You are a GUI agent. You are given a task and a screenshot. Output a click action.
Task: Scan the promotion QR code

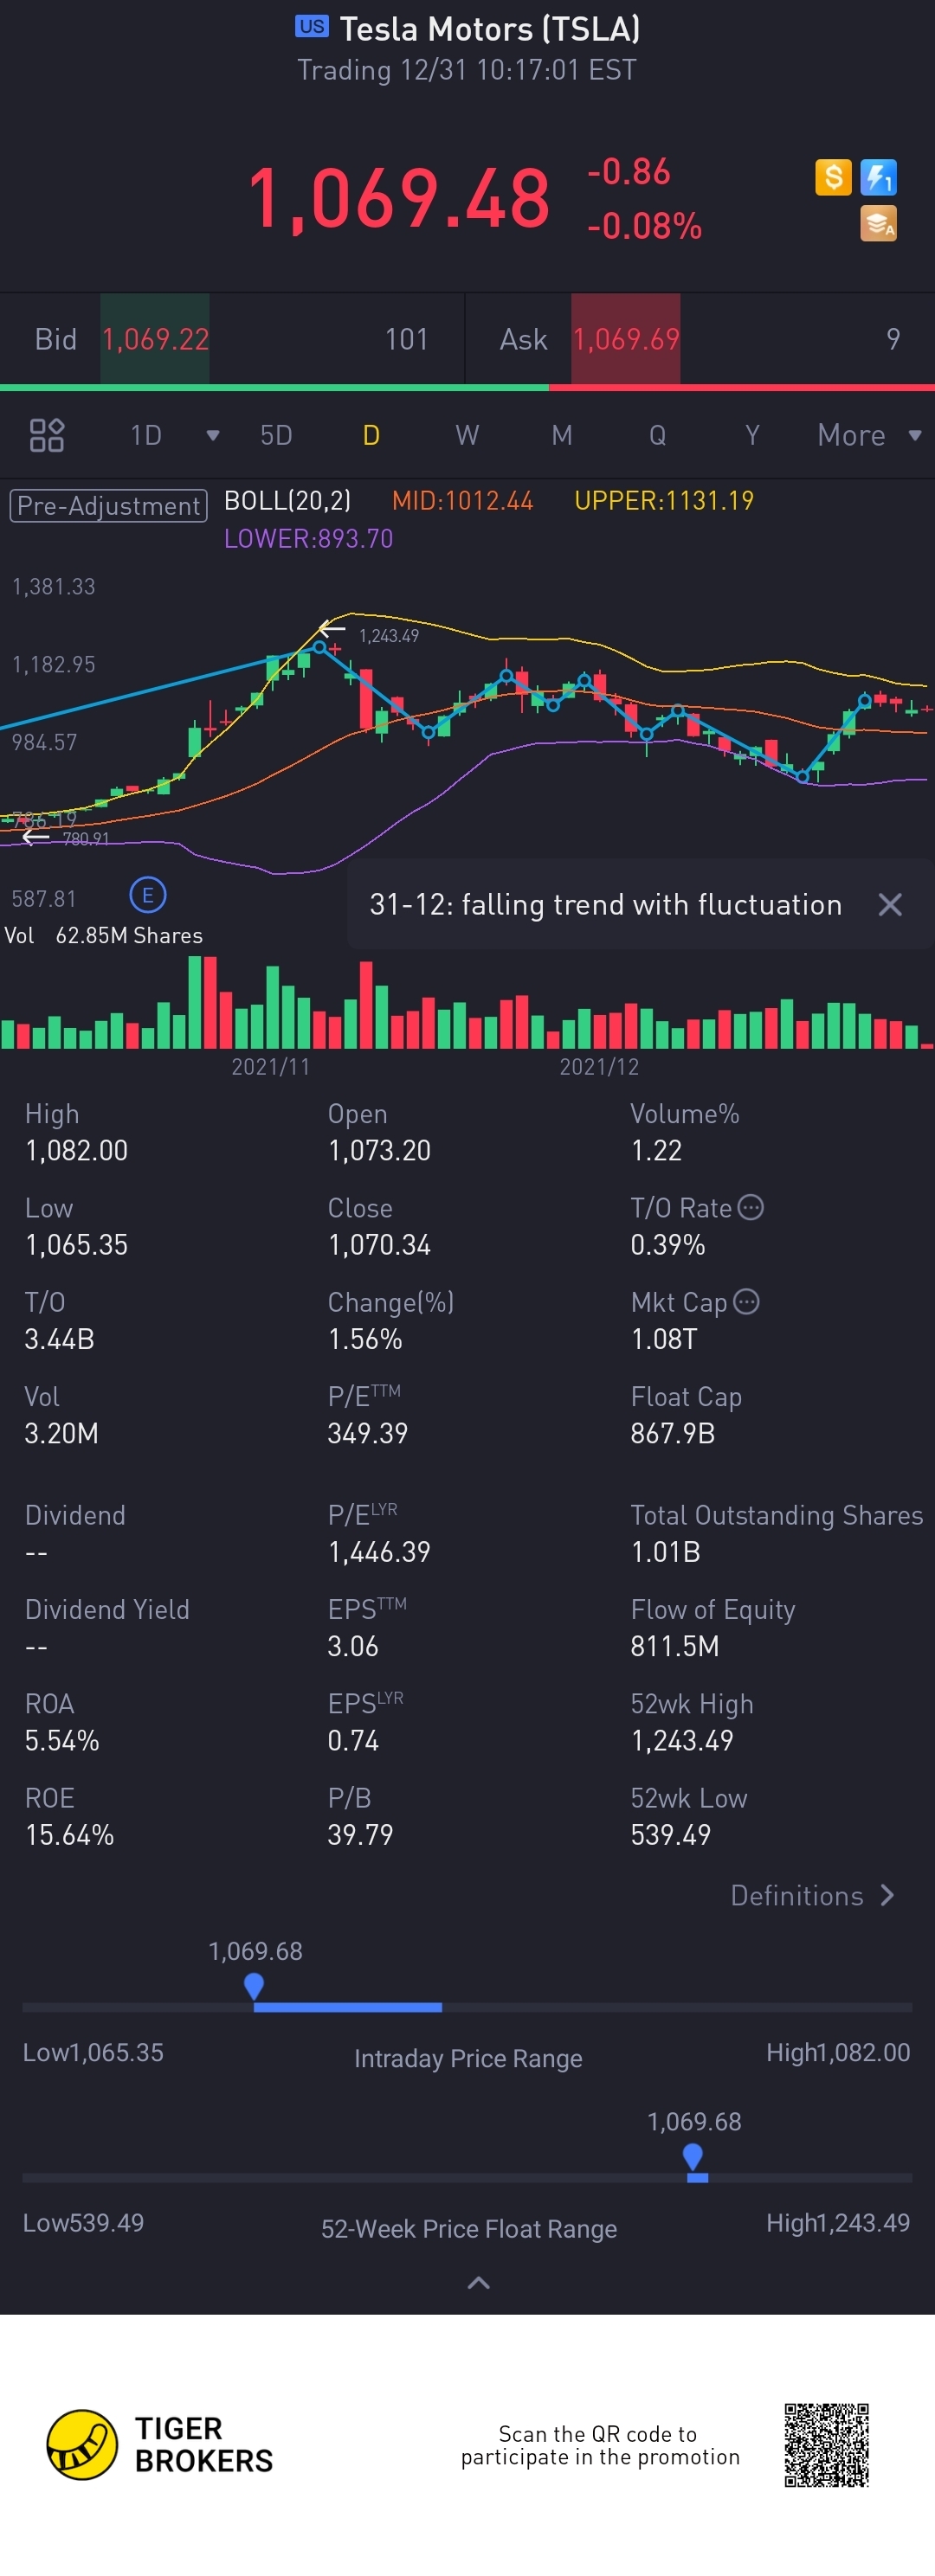coord(826,2445)
